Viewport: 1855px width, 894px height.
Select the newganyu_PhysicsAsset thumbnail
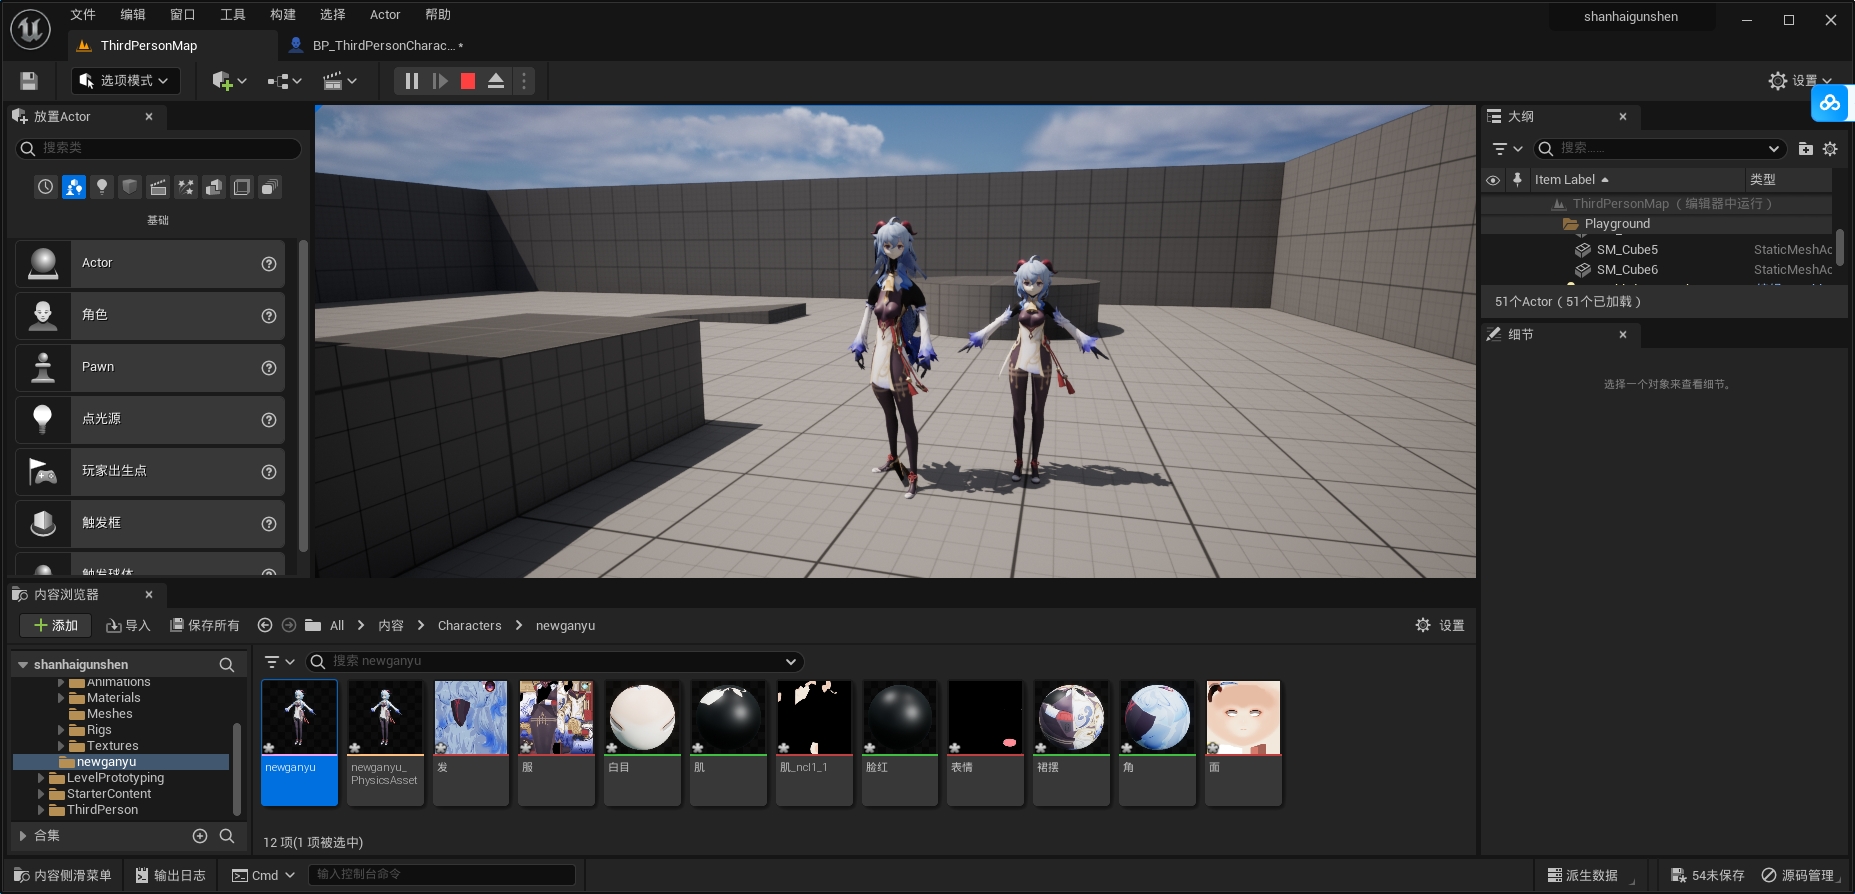pos(385,742)
